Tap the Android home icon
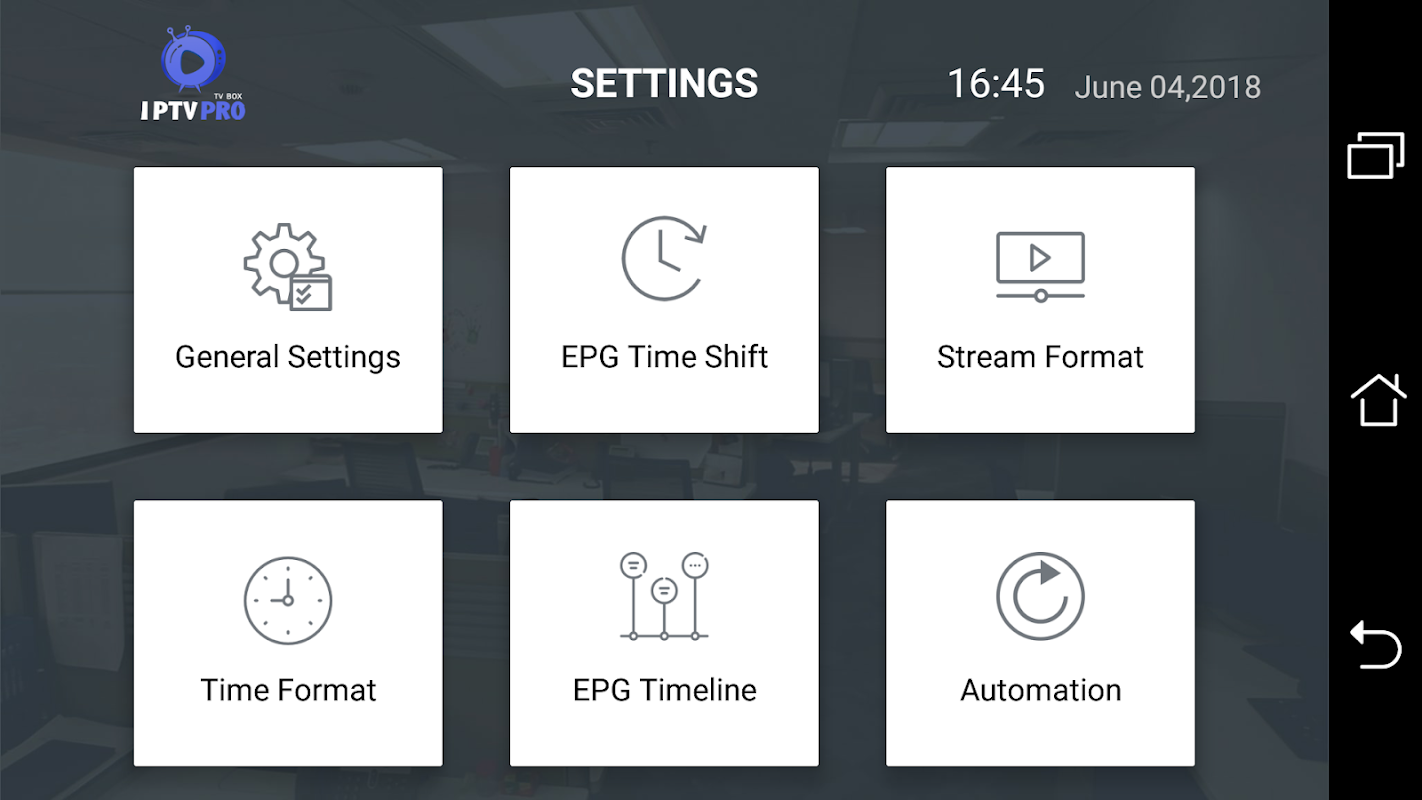1422x800 pixels. pyautogui.click(x=1377, y=400)
